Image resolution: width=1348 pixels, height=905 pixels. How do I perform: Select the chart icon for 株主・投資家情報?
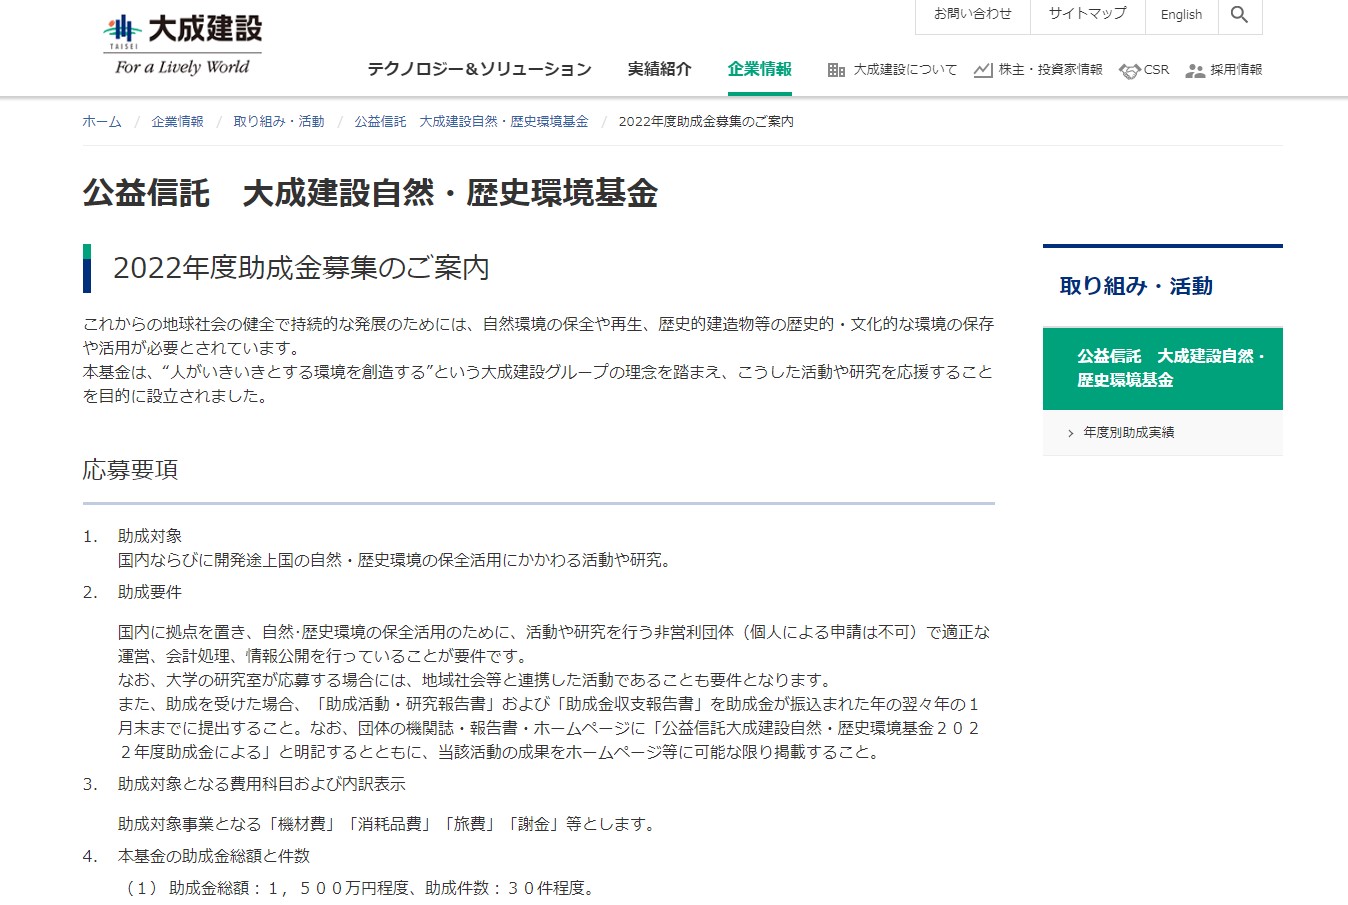click(x=984, y=70)
